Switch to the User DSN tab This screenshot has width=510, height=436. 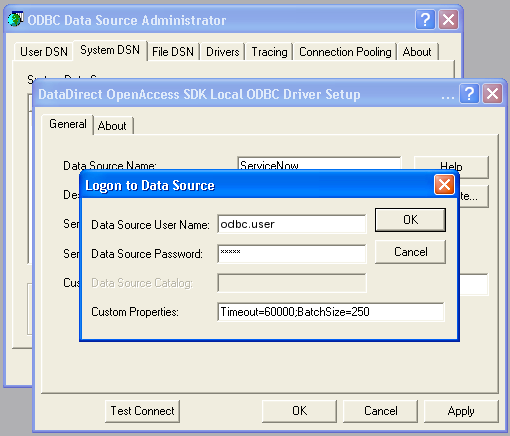click(44, 52)
